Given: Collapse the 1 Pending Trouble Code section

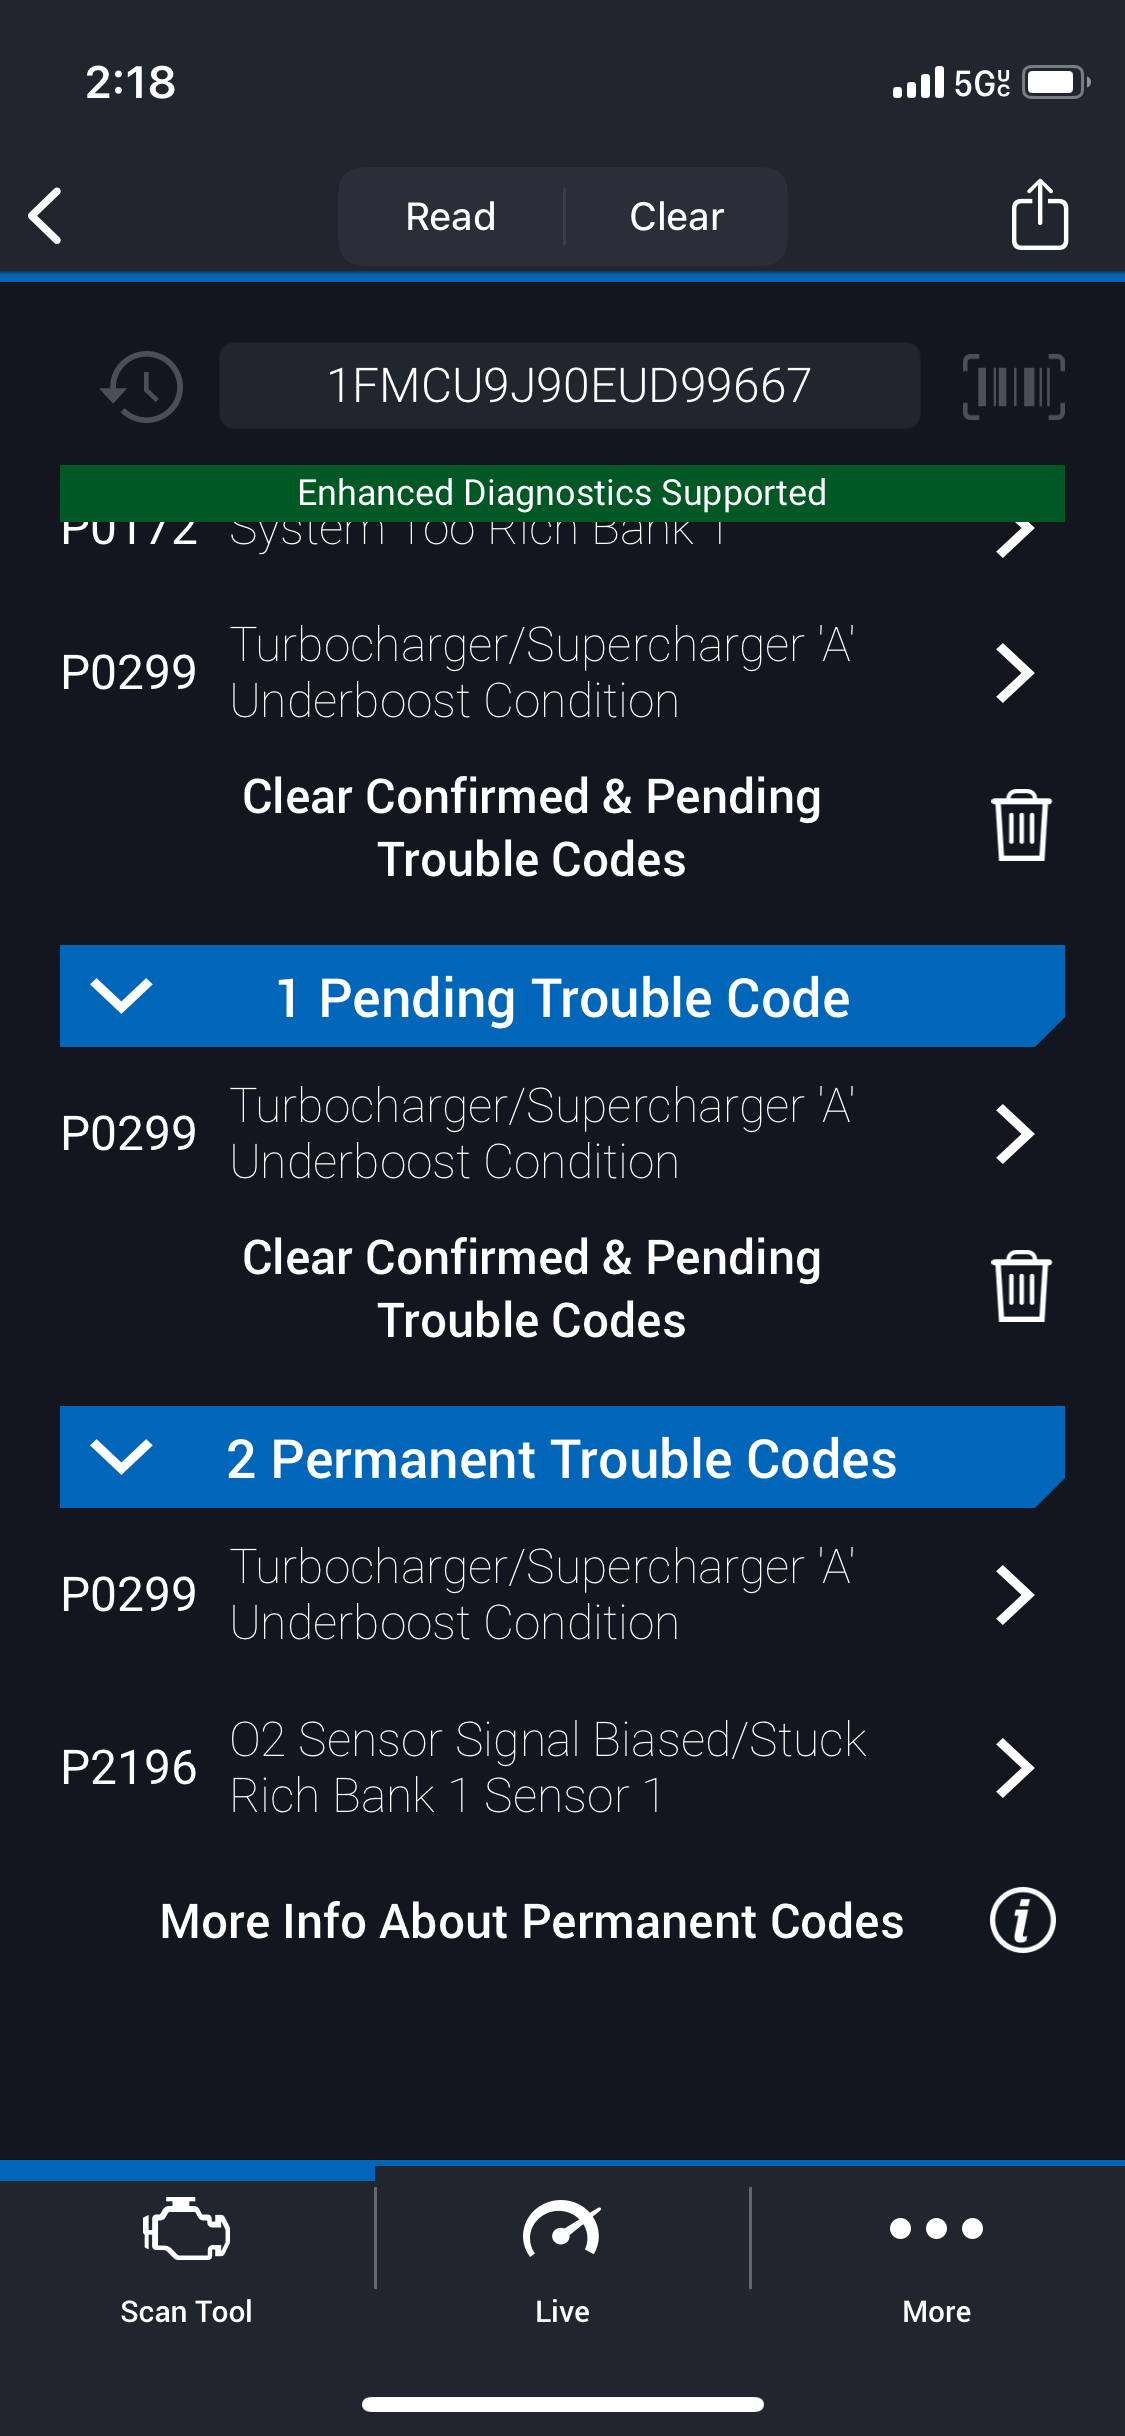Looking at the screenshot, I should pos(121,996).
